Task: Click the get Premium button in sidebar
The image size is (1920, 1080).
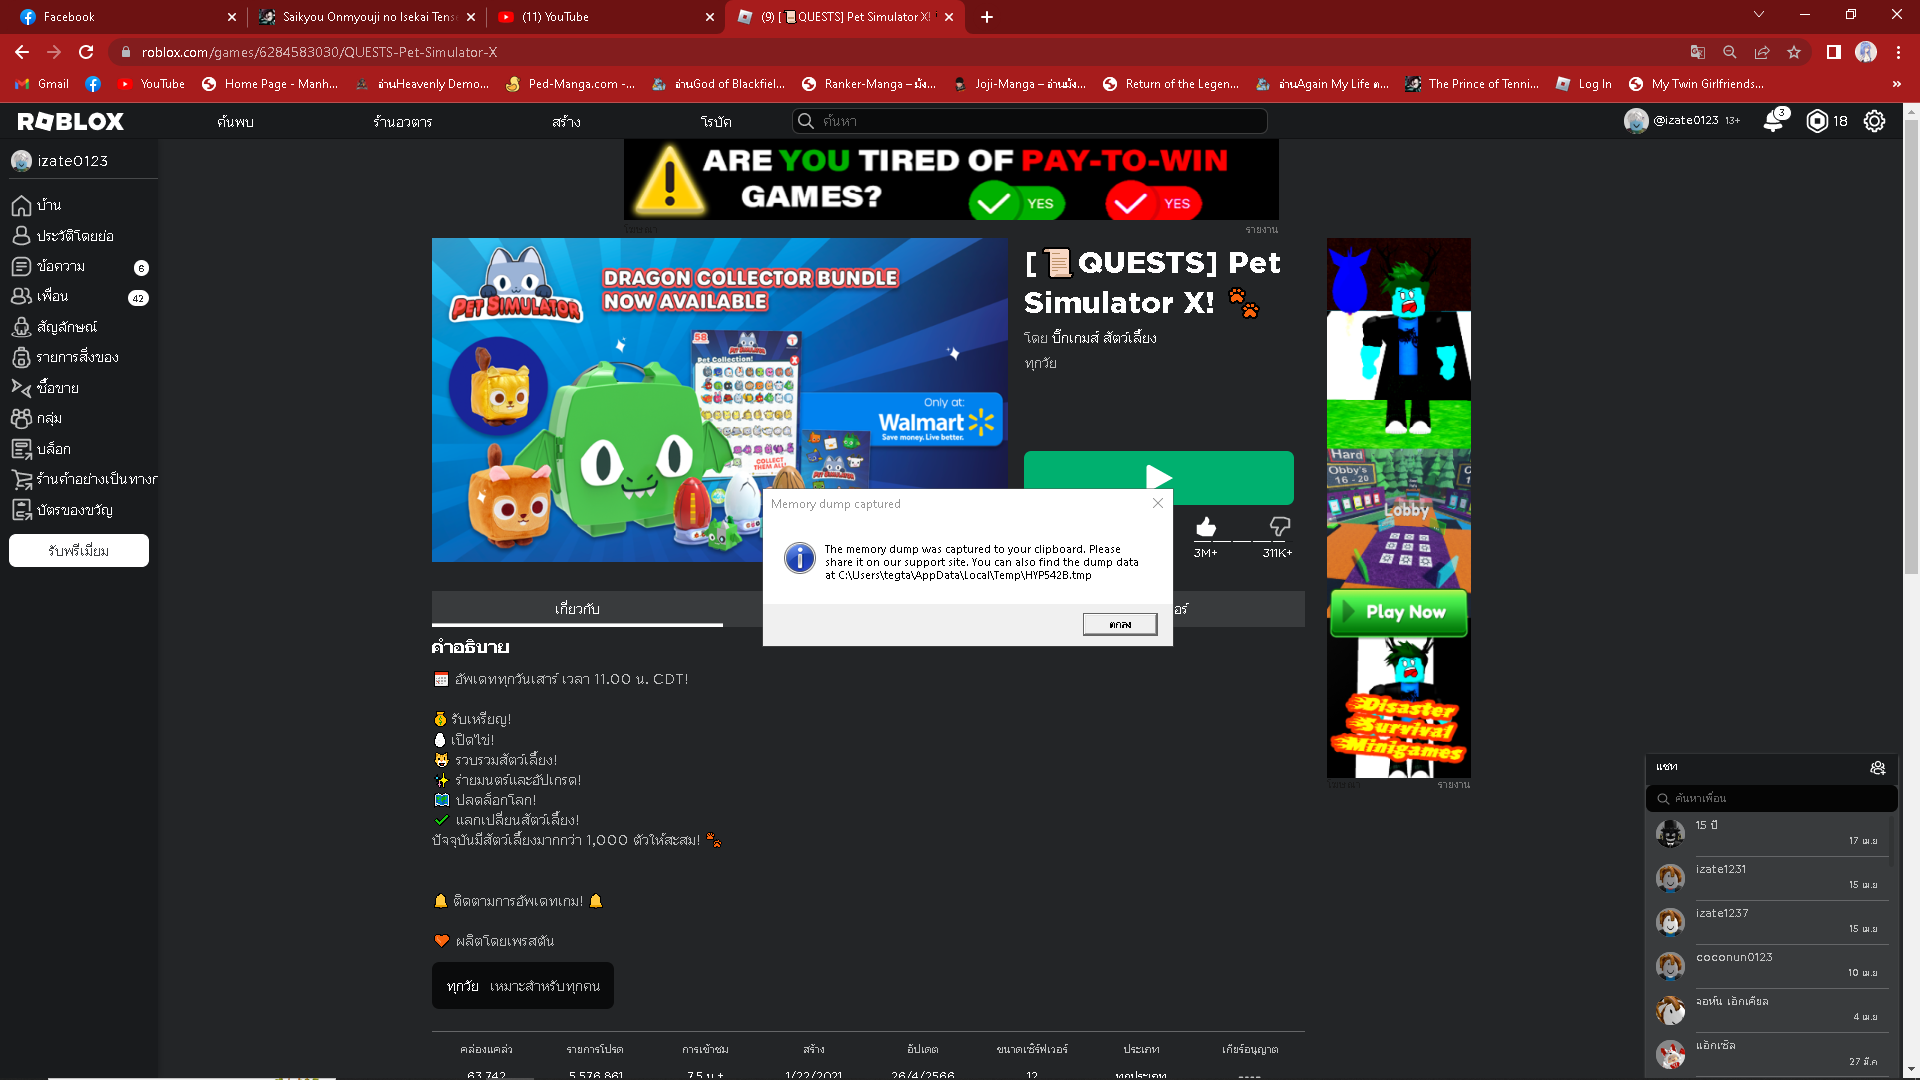Action: coord(79,551)
